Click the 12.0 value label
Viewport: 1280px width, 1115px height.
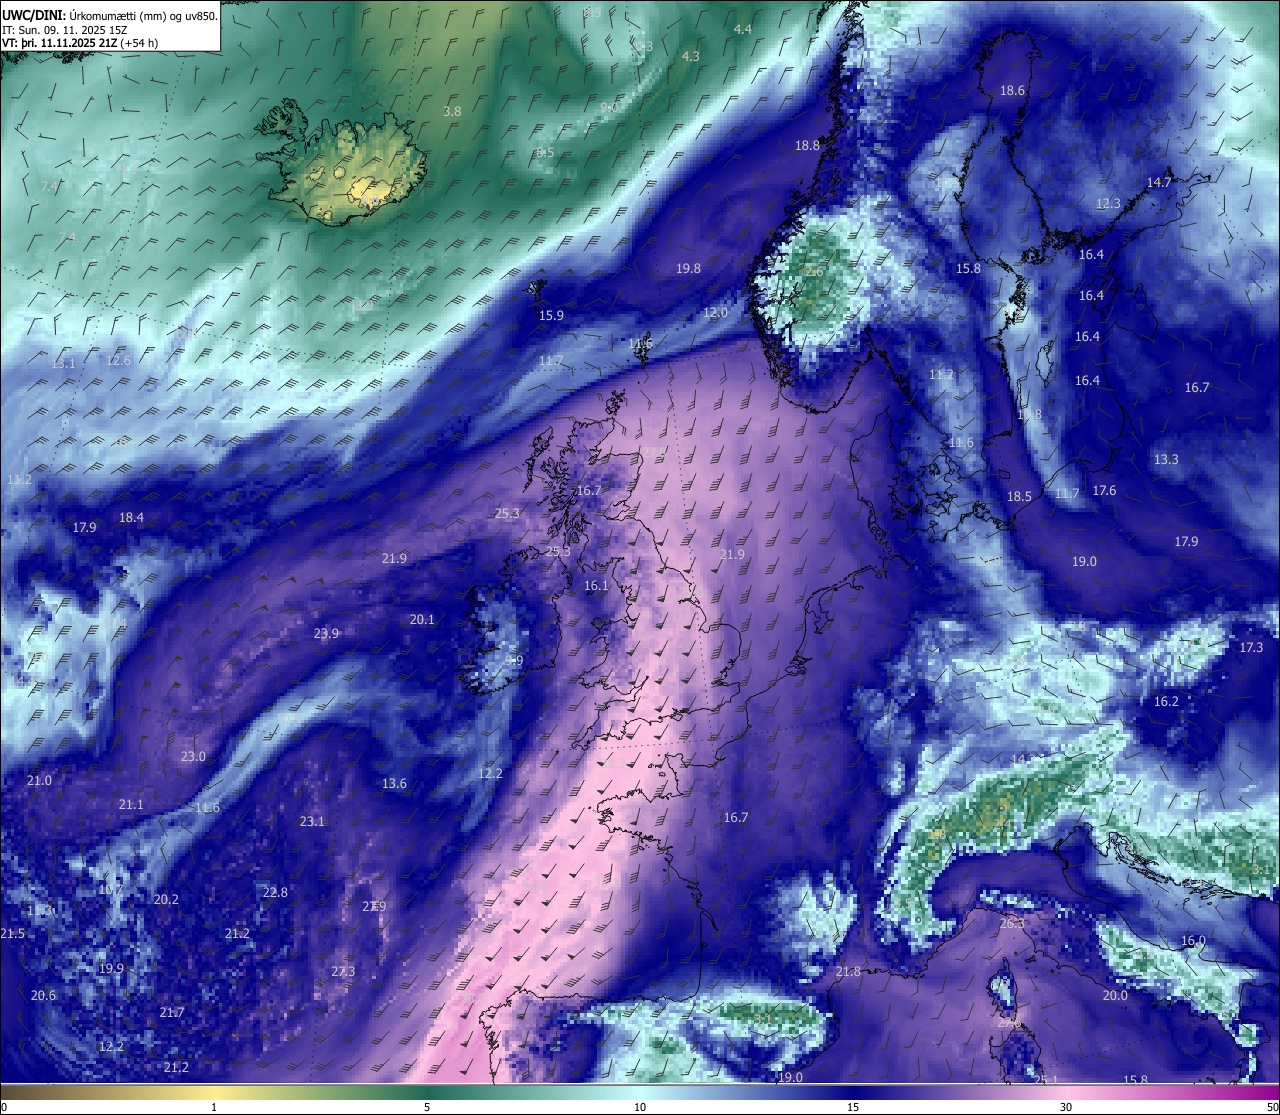pos(715,313)
